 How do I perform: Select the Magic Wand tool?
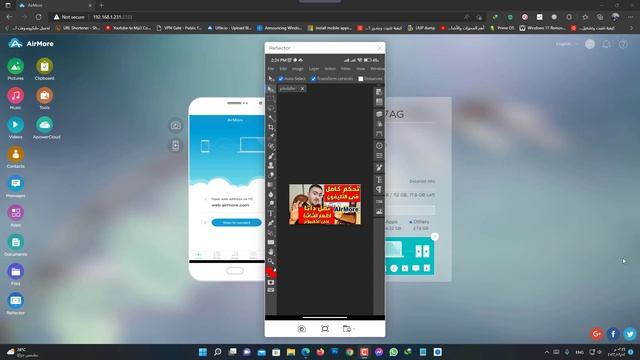(271, 118)
